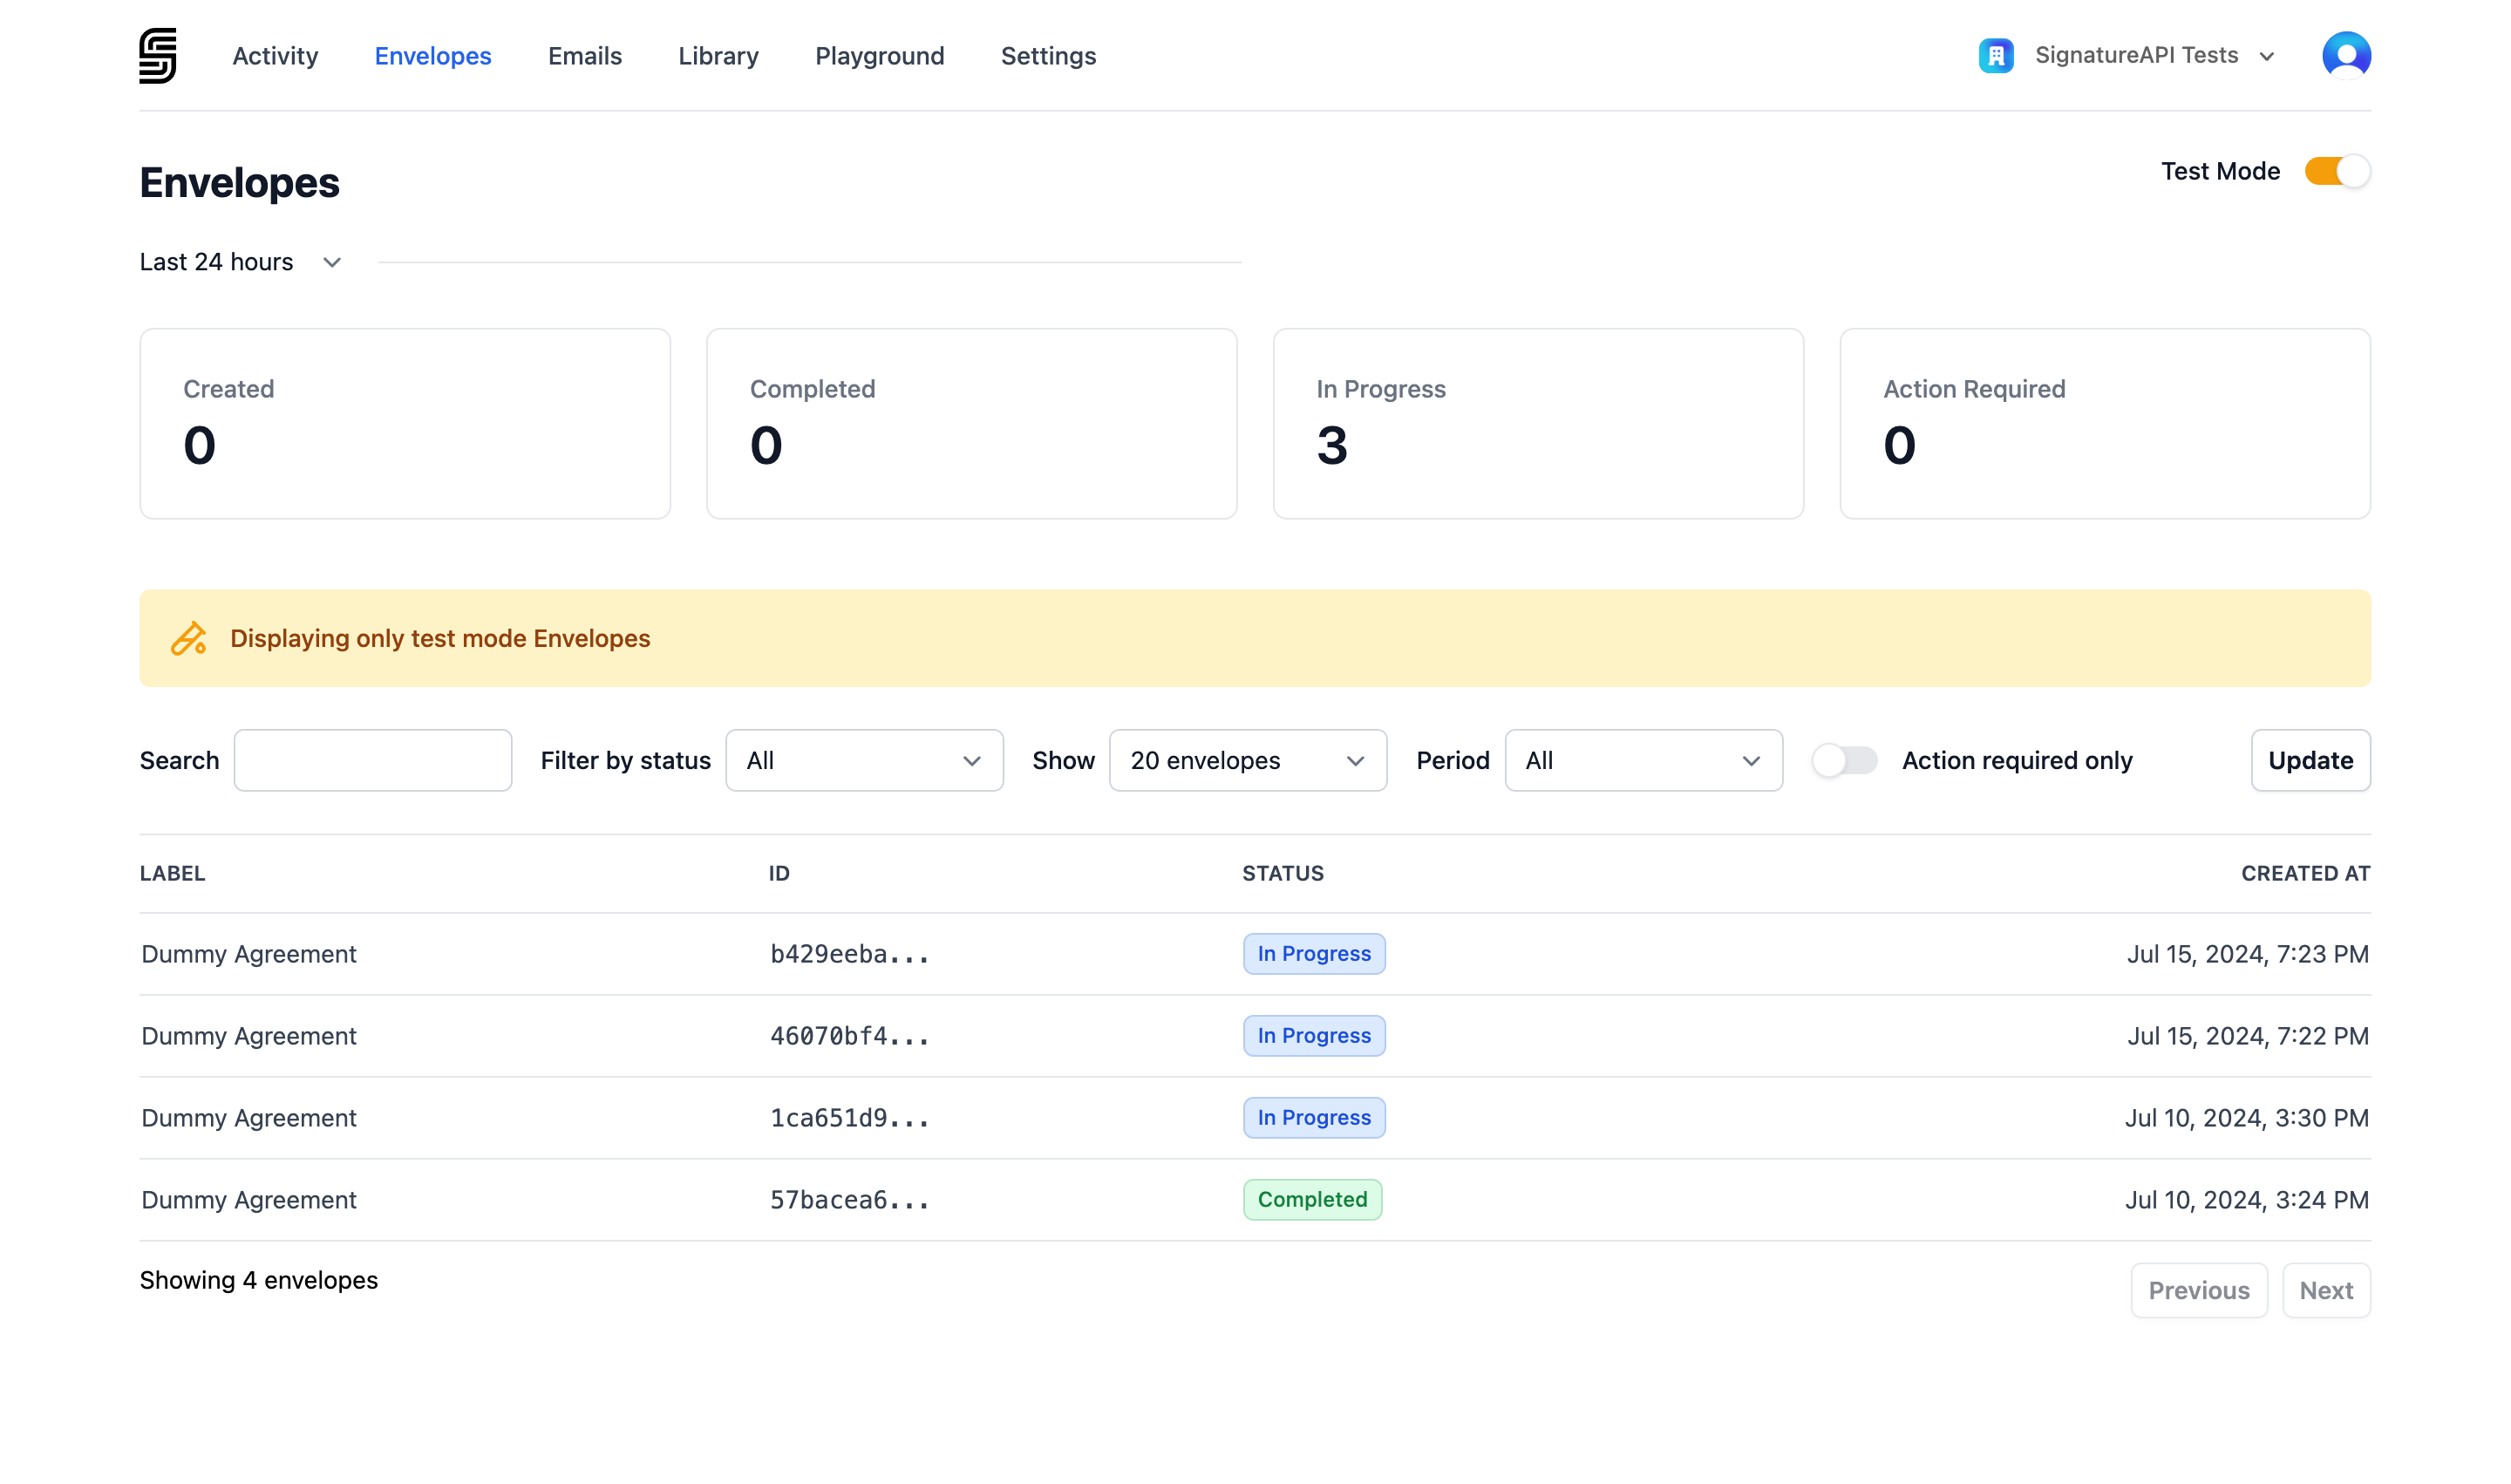Focus the Search input field
Image resolution: width=2511 pixels, height=1484 pixels.
372,761
